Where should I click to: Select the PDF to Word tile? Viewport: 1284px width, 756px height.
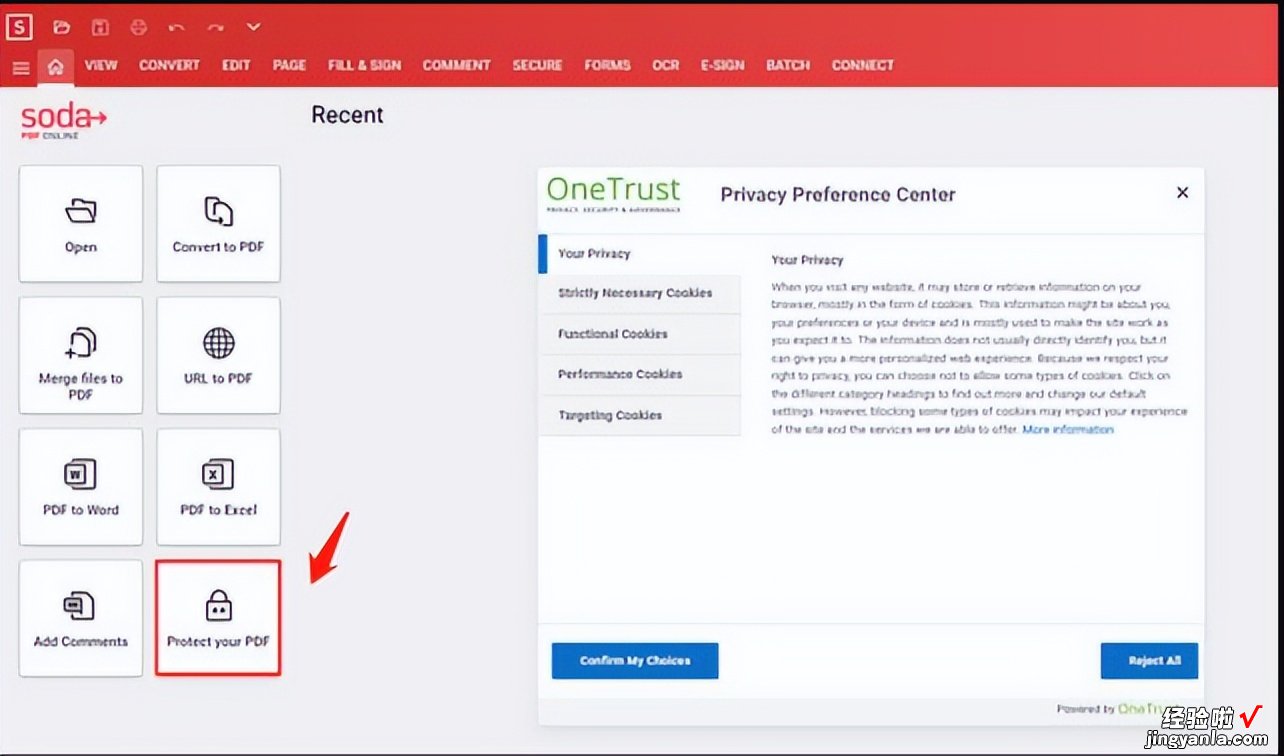coord(81,487)
